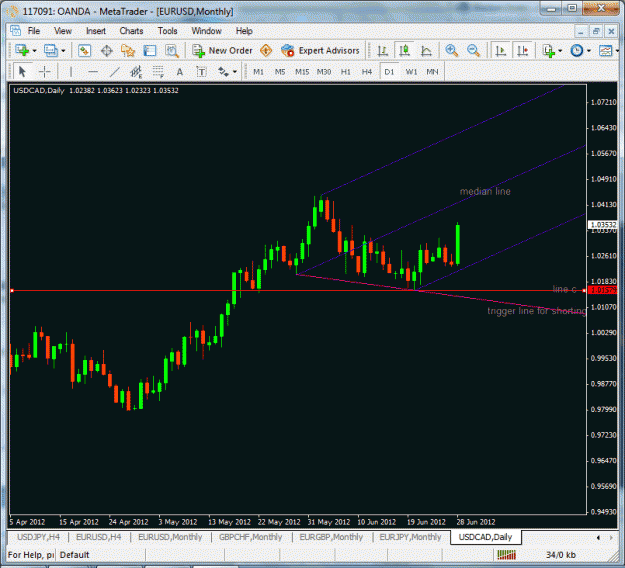Select the Crosshair tool
The height and width of the screenshot is (568, 625).
pyautogui.click(x=44, y=72)
